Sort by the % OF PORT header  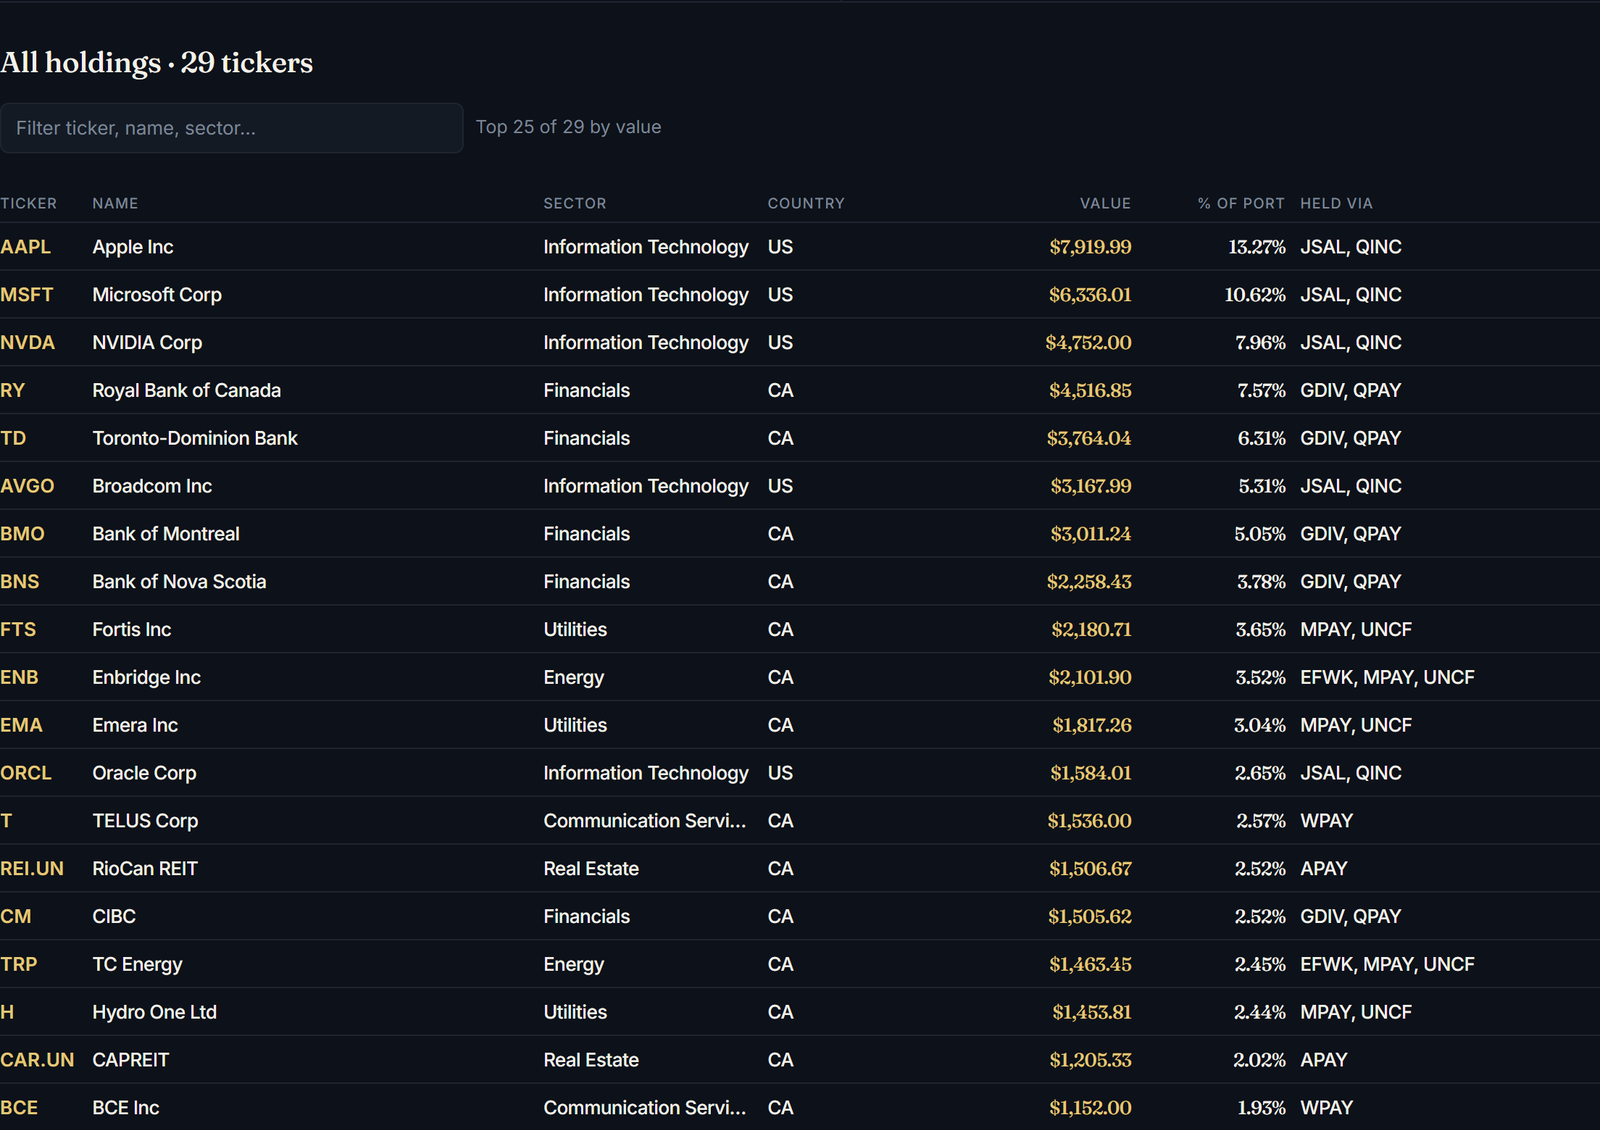pyautogui.click(x=1241, y=203)
